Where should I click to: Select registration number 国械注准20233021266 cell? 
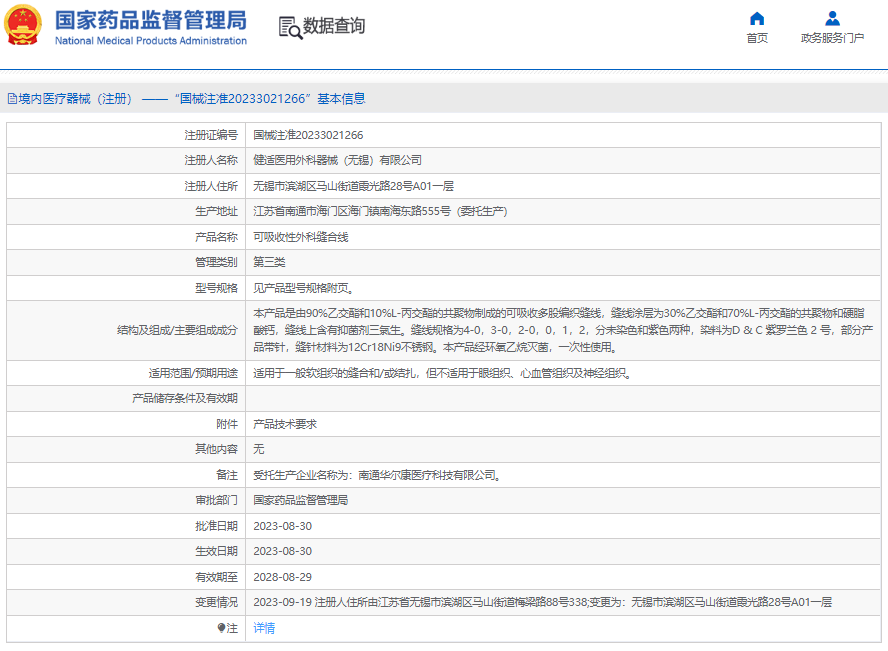coord(308,135)
